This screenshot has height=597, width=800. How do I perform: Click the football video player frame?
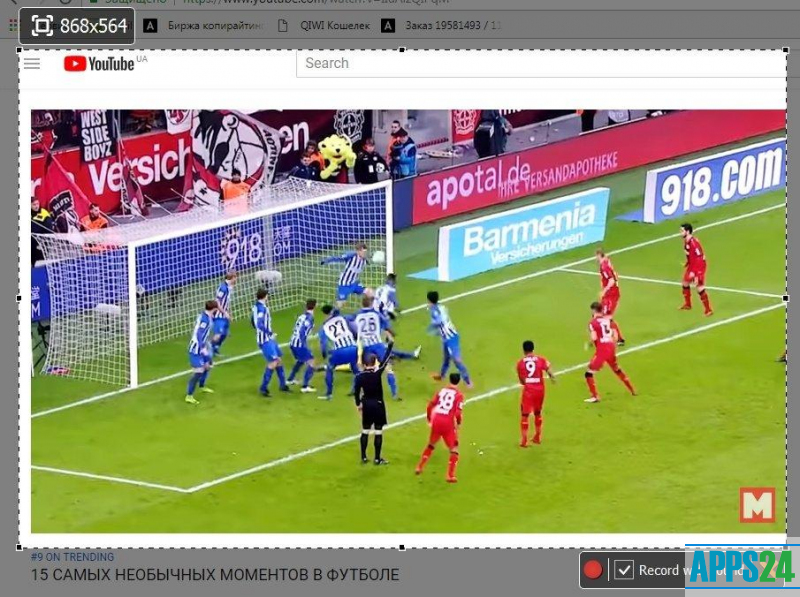click(x=408, y=321)
